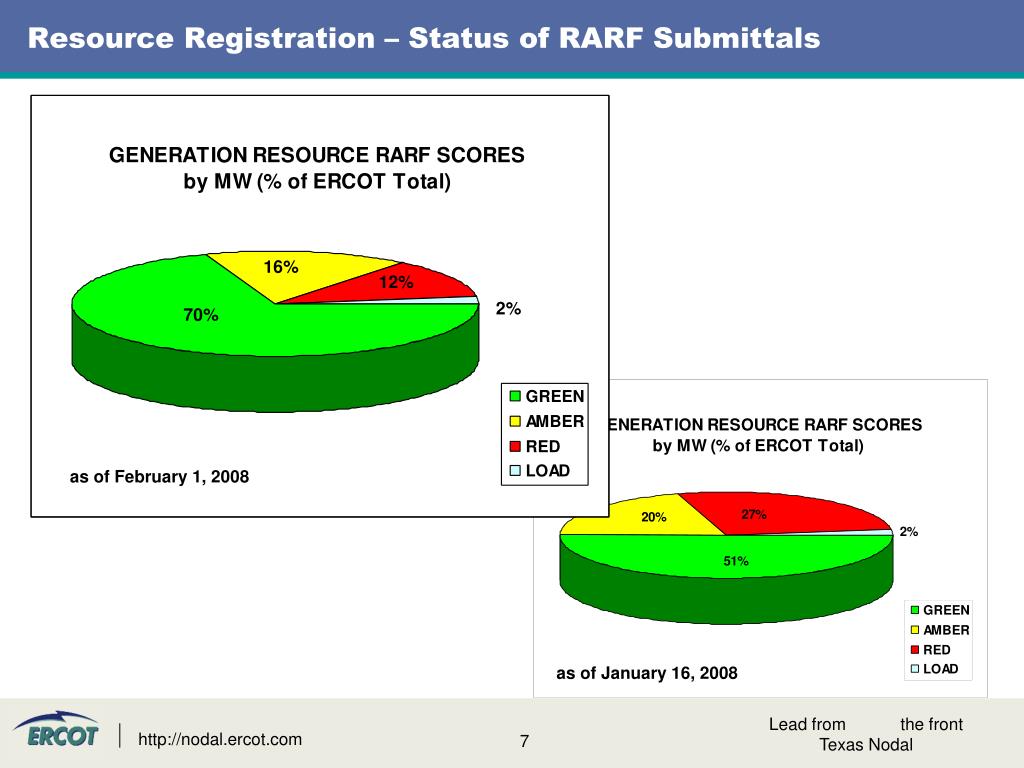Select the 51% label on January pie

click(736, 561)
